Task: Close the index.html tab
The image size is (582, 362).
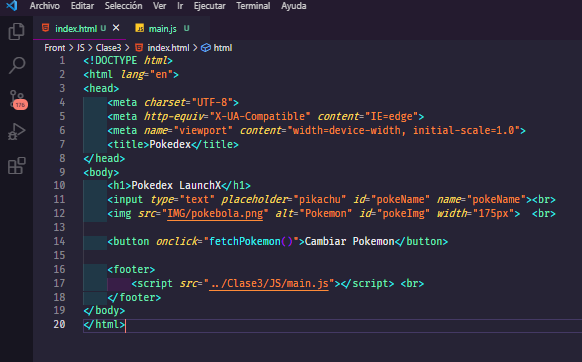Action: pos(116,28)
